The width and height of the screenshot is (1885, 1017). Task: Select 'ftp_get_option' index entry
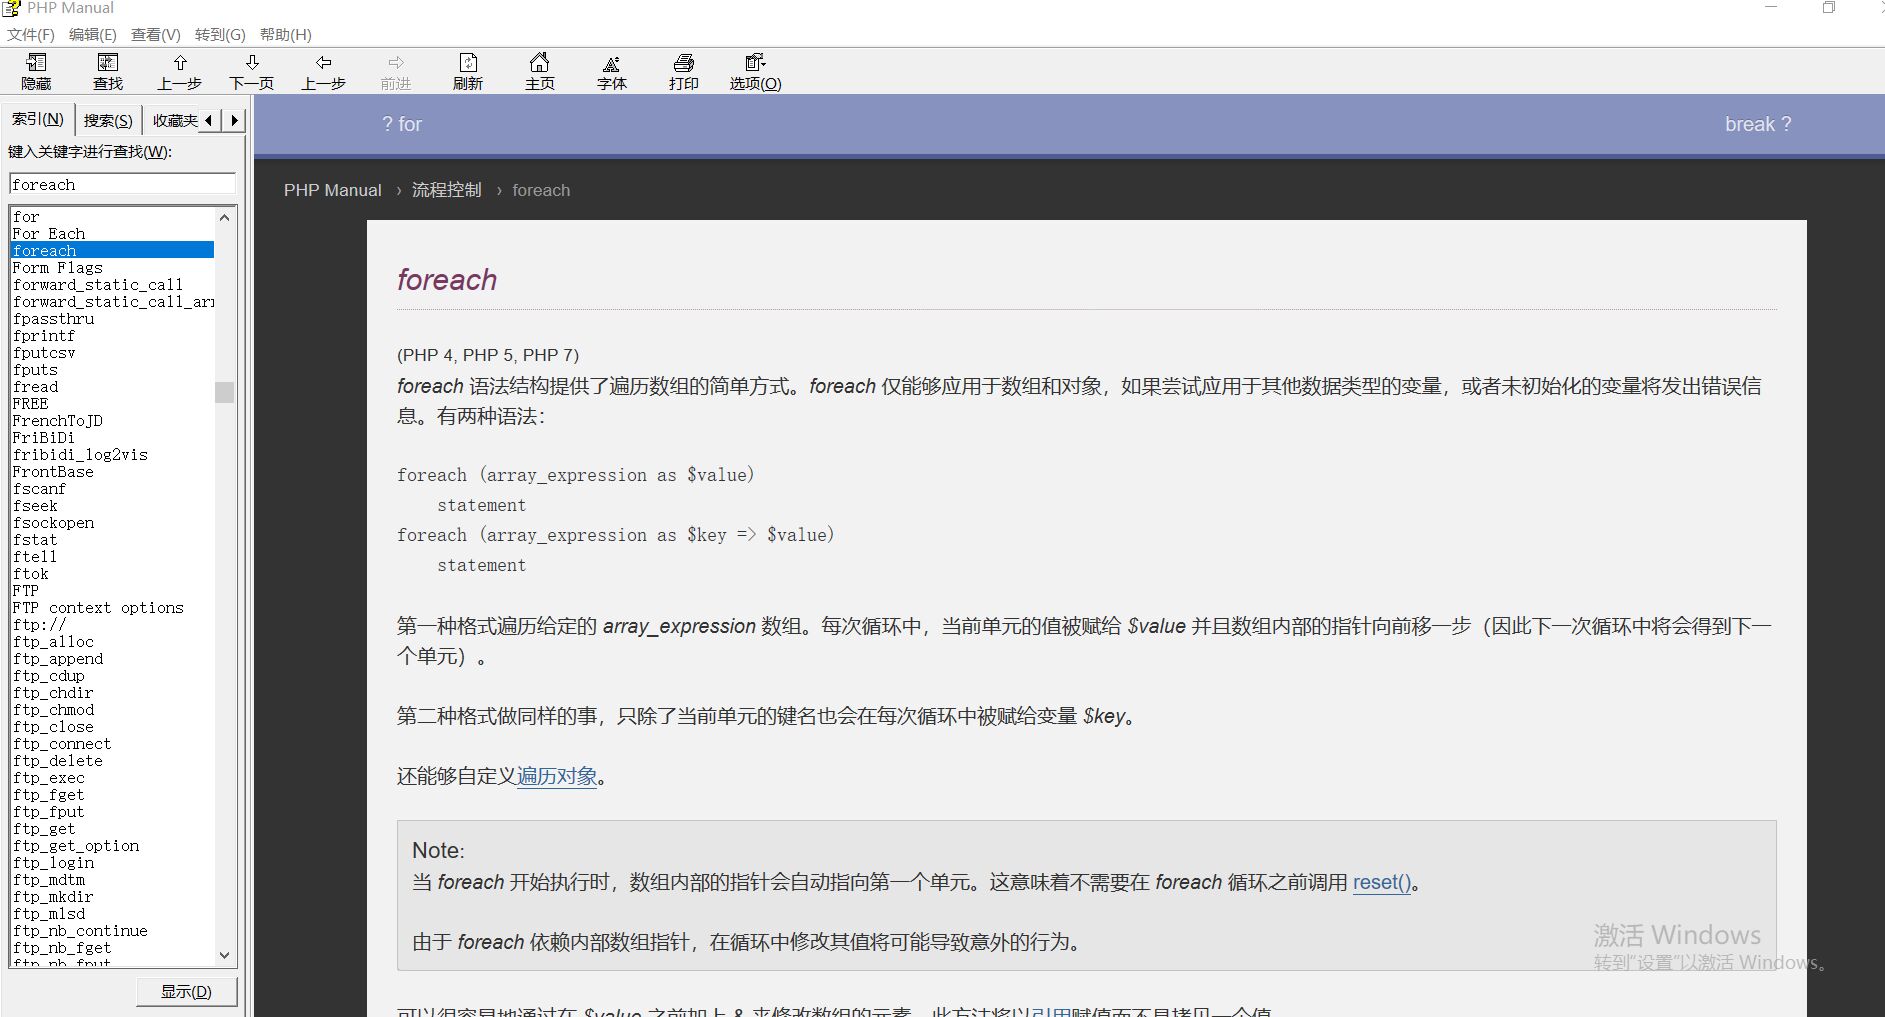tap(76, 845)
